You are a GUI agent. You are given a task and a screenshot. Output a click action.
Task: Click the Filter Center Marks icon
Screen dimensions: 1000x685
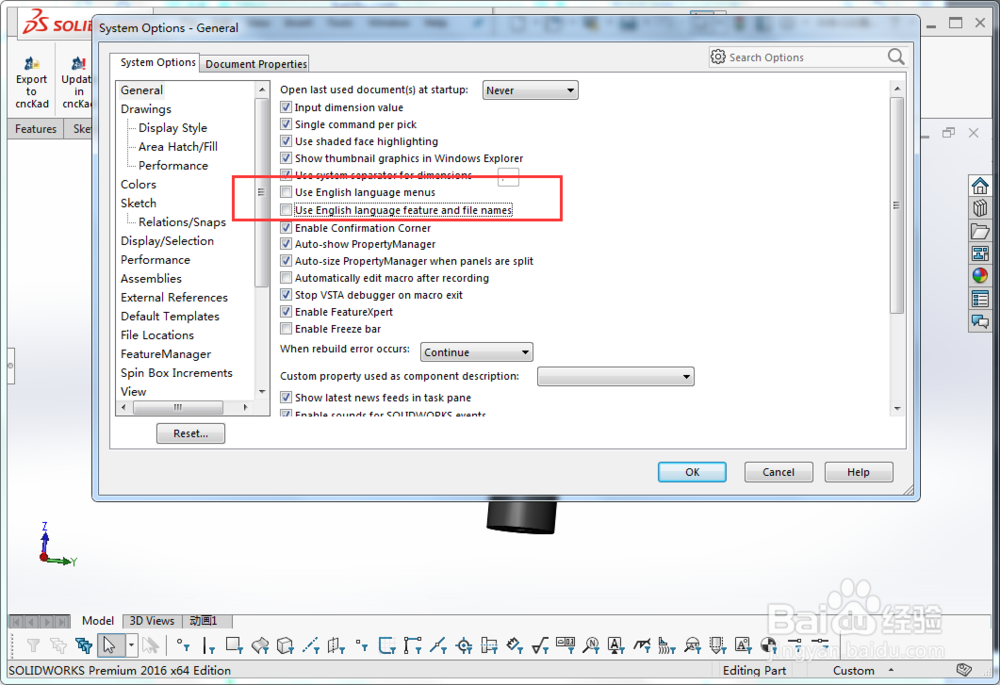tap(464, 646)
